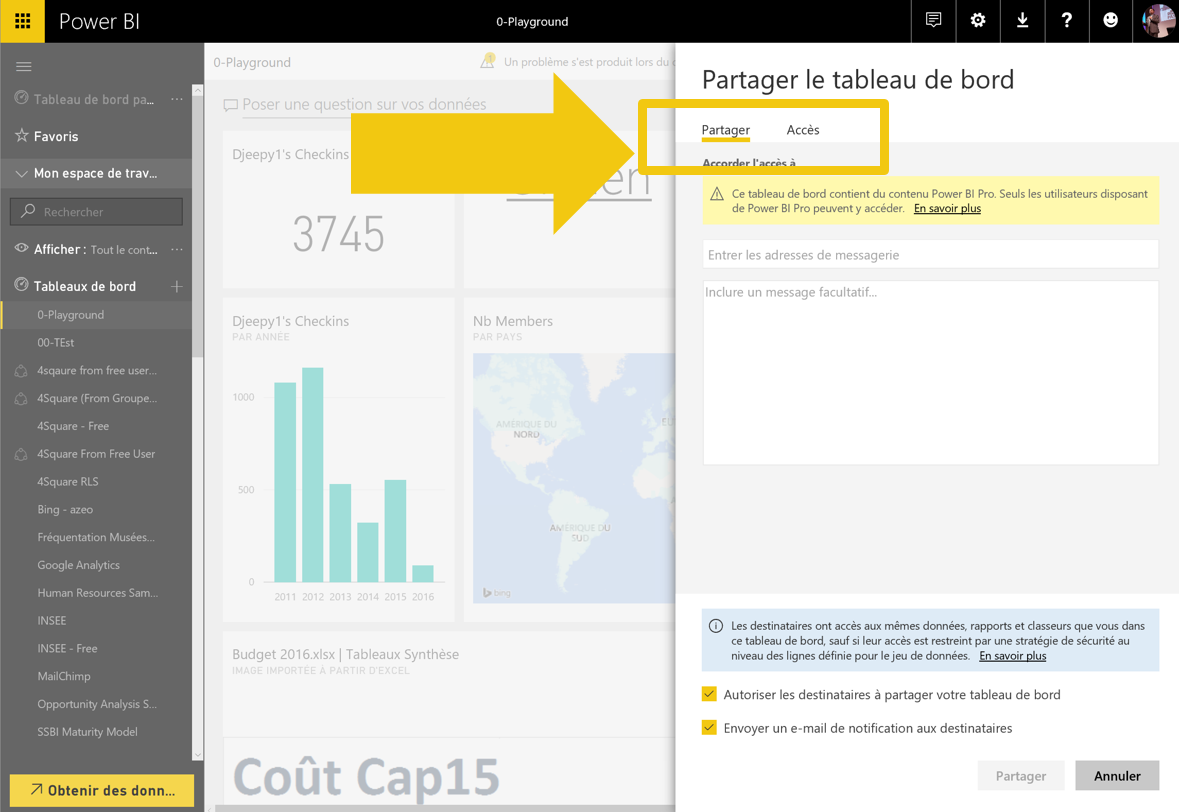Image resolution: width=1179 pixels, height=812 pixels.
Task: Open the help question mark icon
Action: tap(1066, 21)
